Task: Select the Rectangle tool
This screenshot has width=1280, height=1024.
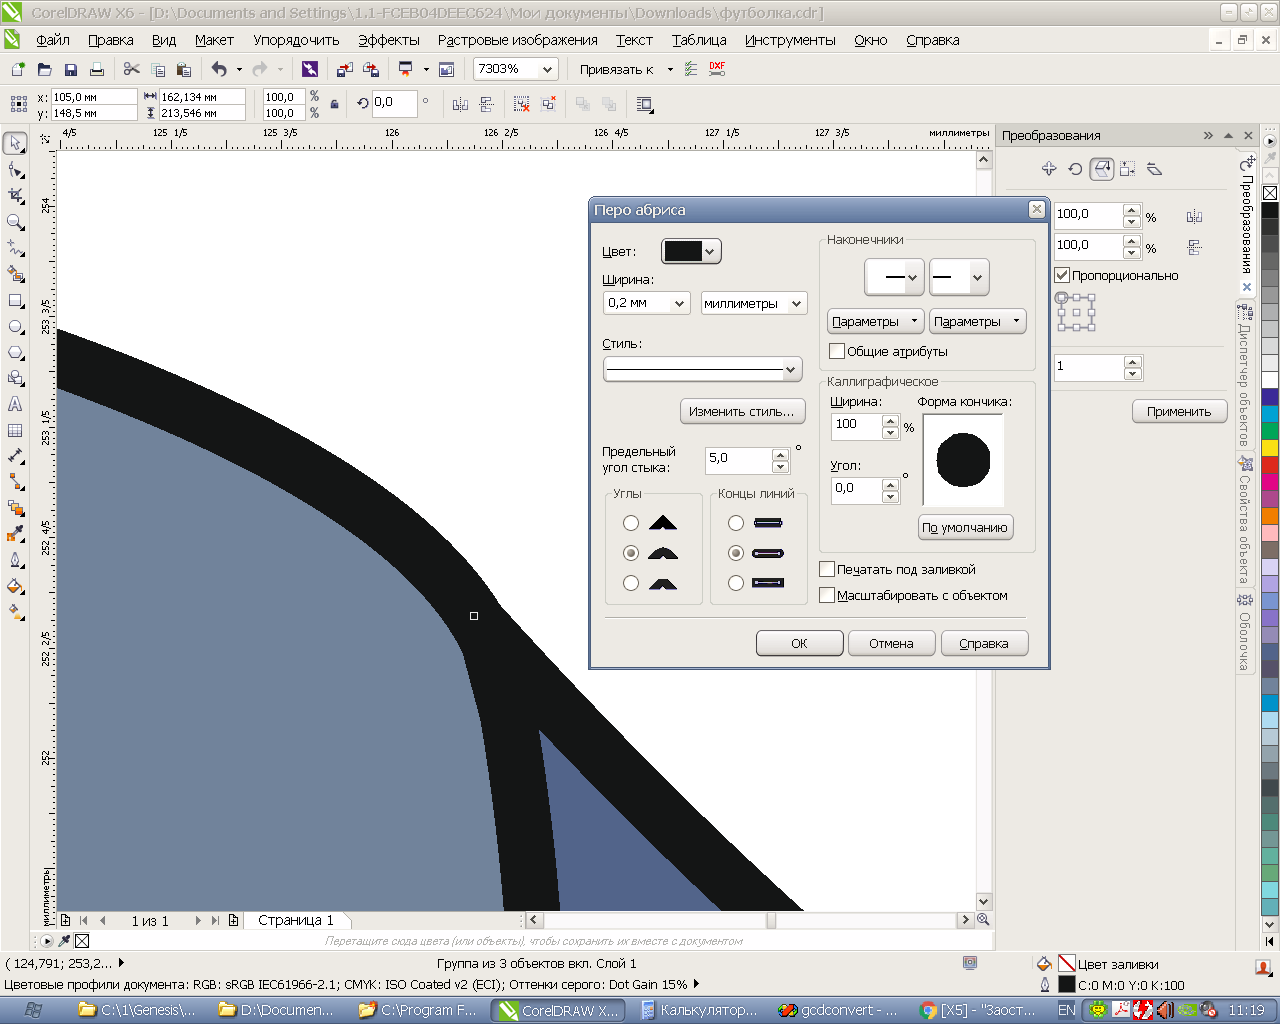Action: tap(15, 300)
